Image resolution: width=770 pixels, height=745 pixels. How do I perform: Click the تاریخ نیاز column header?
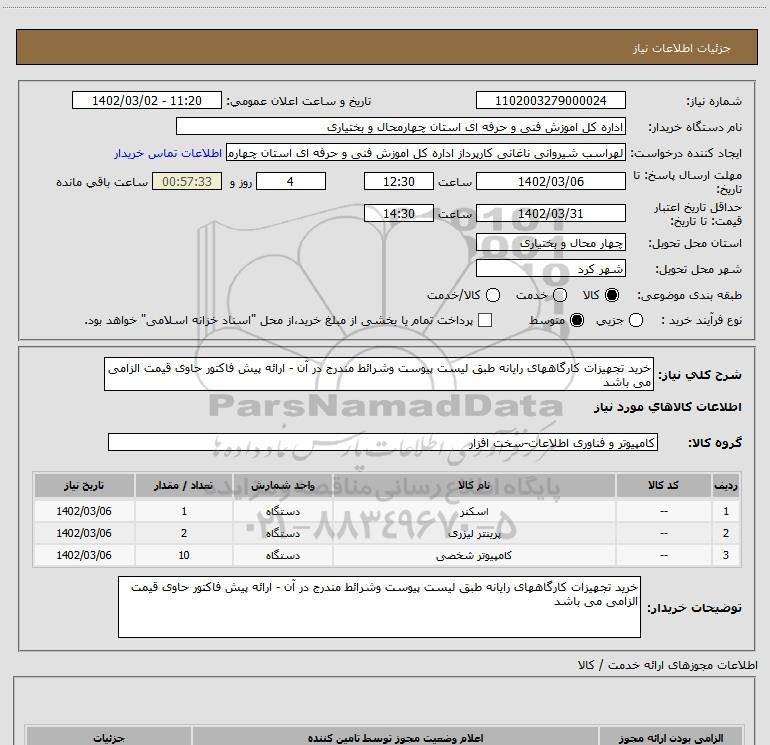point(84,485)
